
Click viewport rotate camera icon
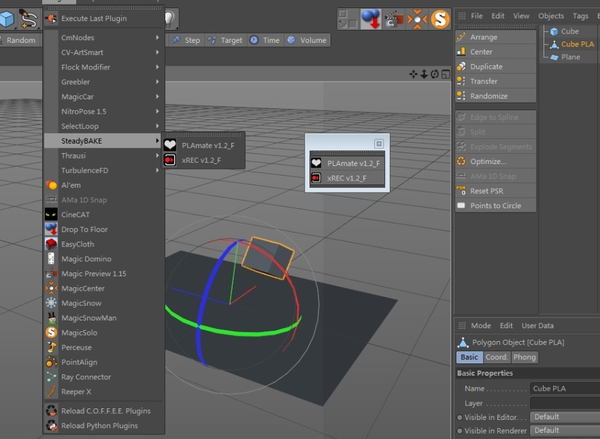(x=433, y=75)
